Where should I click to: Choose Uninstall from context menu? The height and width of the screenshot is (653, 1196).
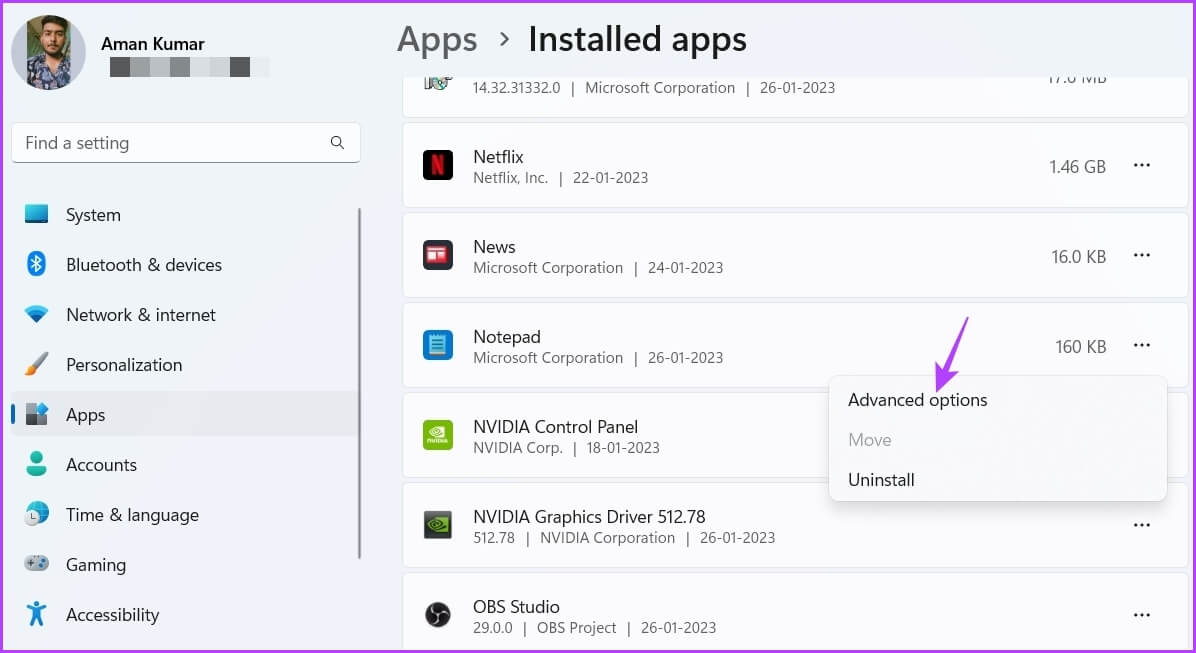[997, 480]
